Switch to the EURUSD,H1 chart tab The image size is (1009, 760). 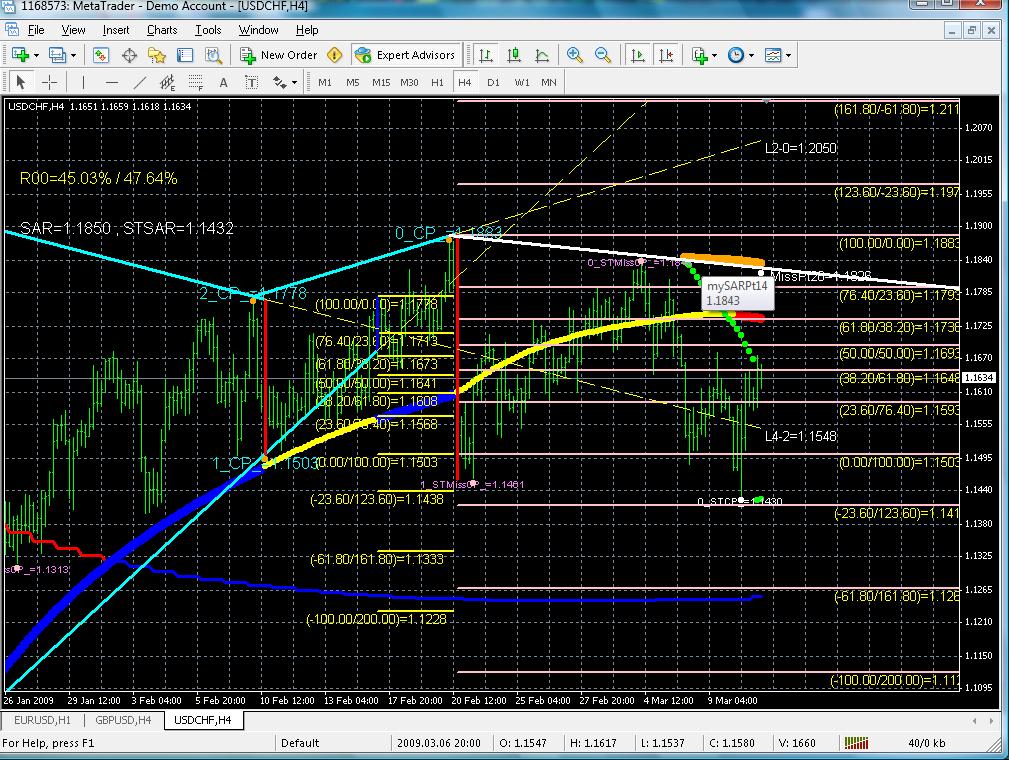[43, 719]
